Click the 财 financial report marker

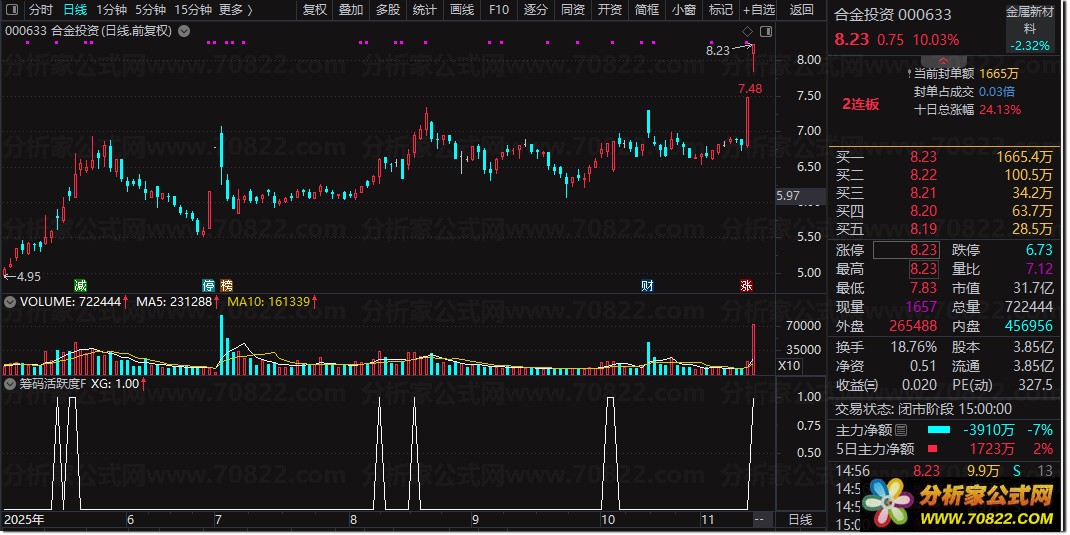click(x=647, y=285)
